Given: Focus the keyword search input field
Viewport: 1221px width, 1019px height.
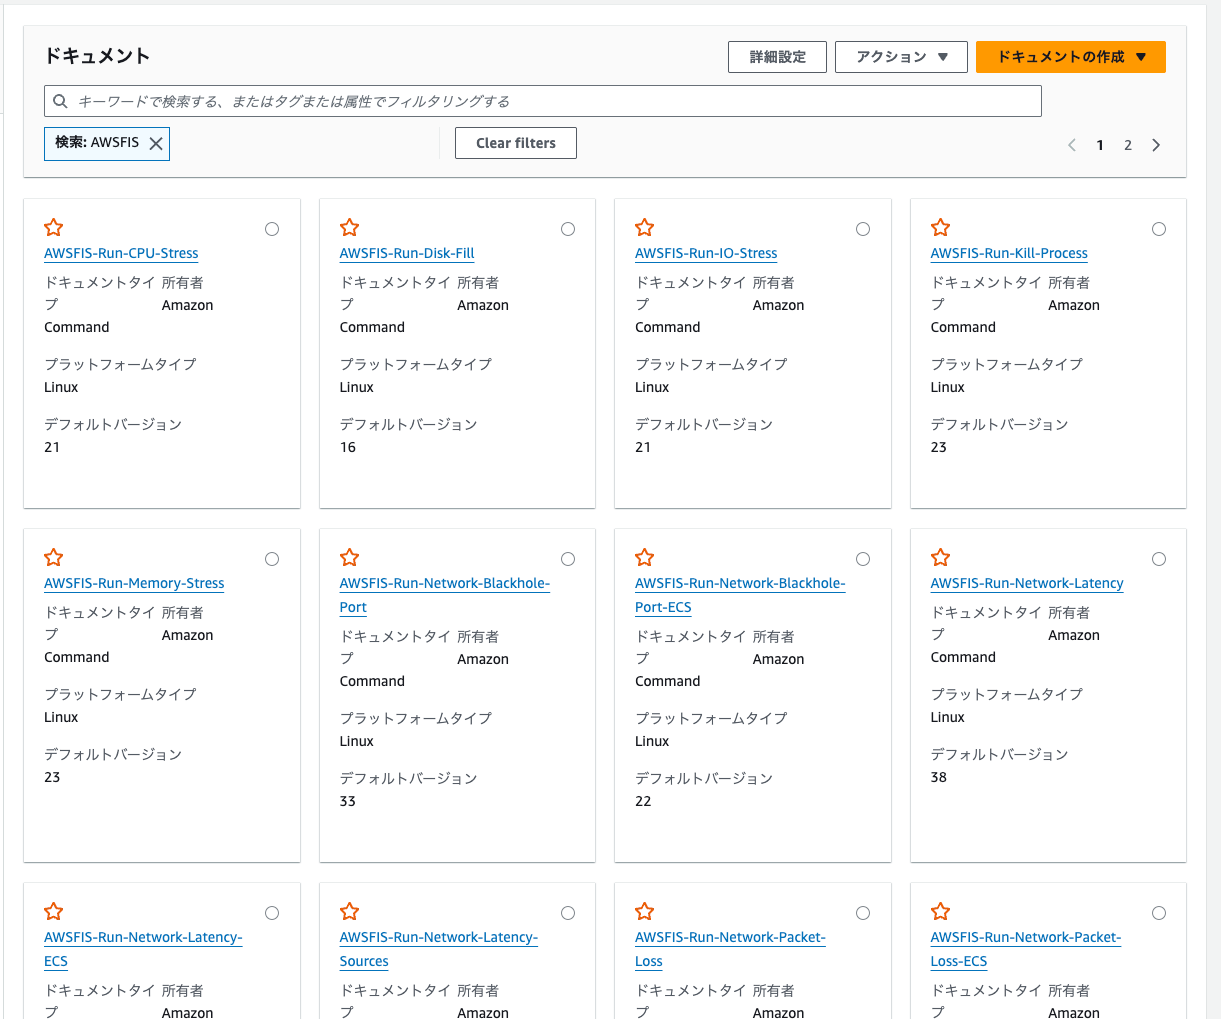Looking at the screenshot, I should [x=543, y=101].
